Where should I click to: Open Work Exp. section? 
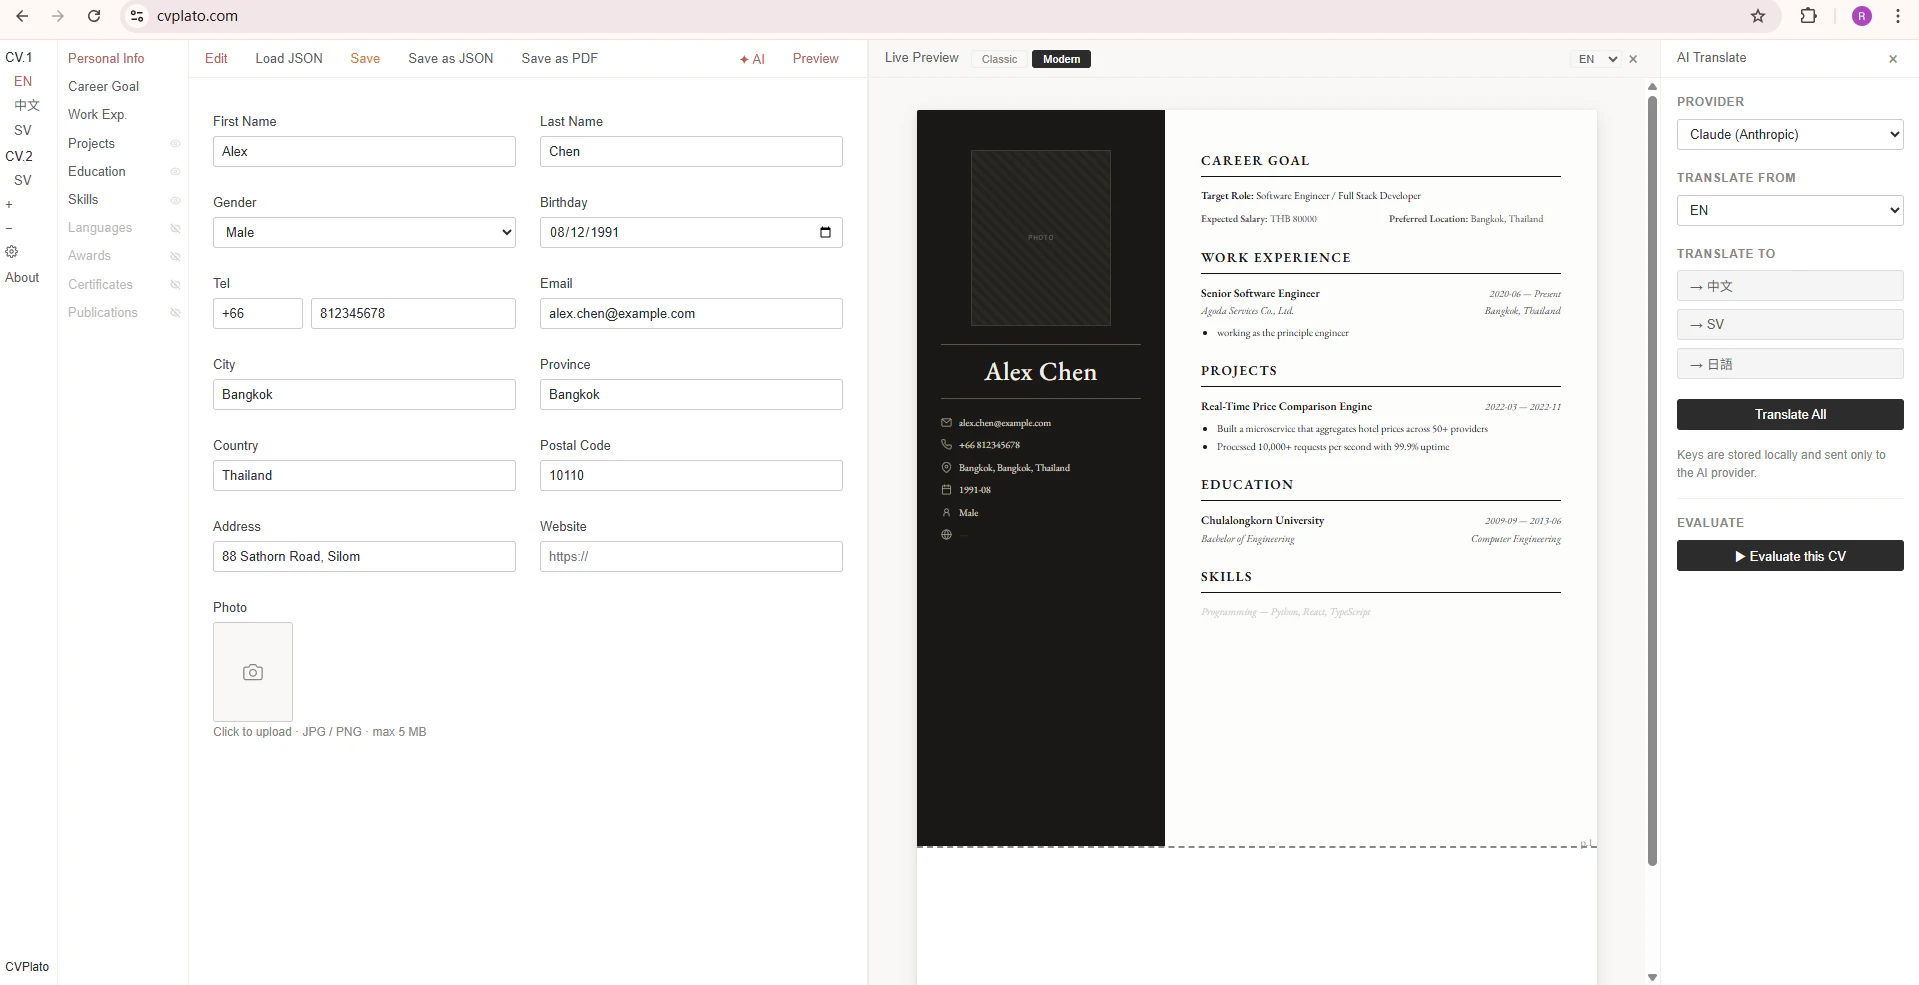click(x=97, y=114)
